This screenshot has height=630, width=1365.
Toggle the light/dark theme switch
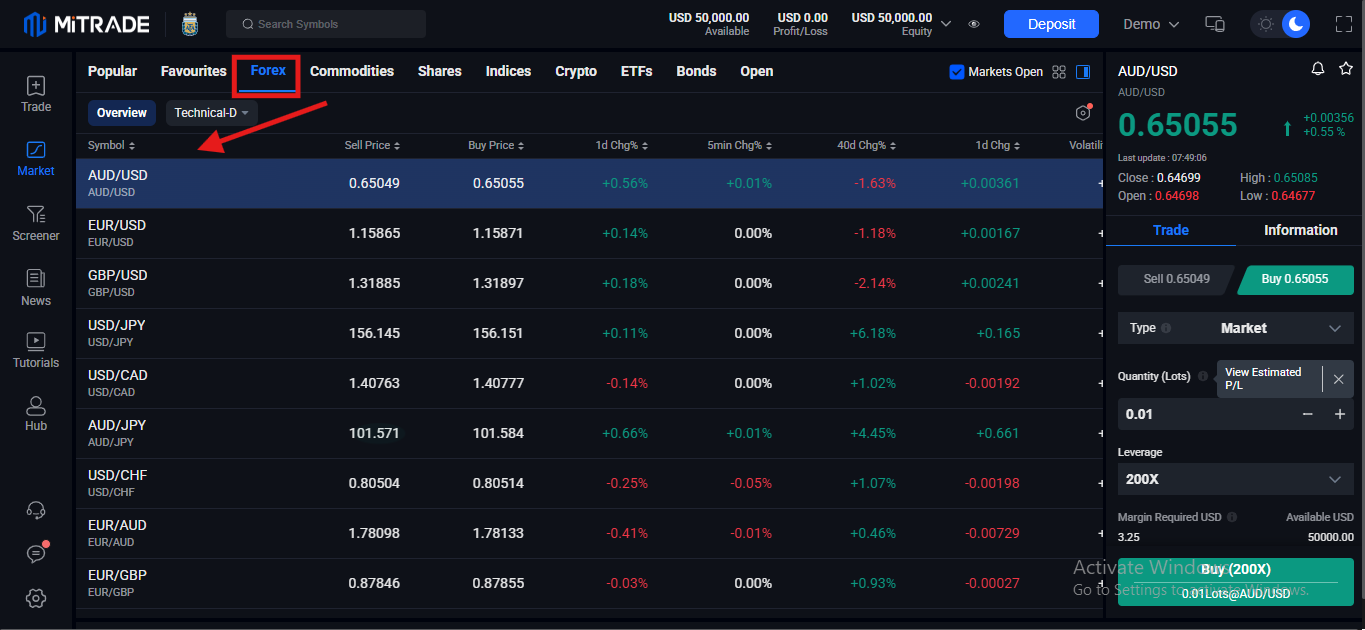tap(1281, 24)
